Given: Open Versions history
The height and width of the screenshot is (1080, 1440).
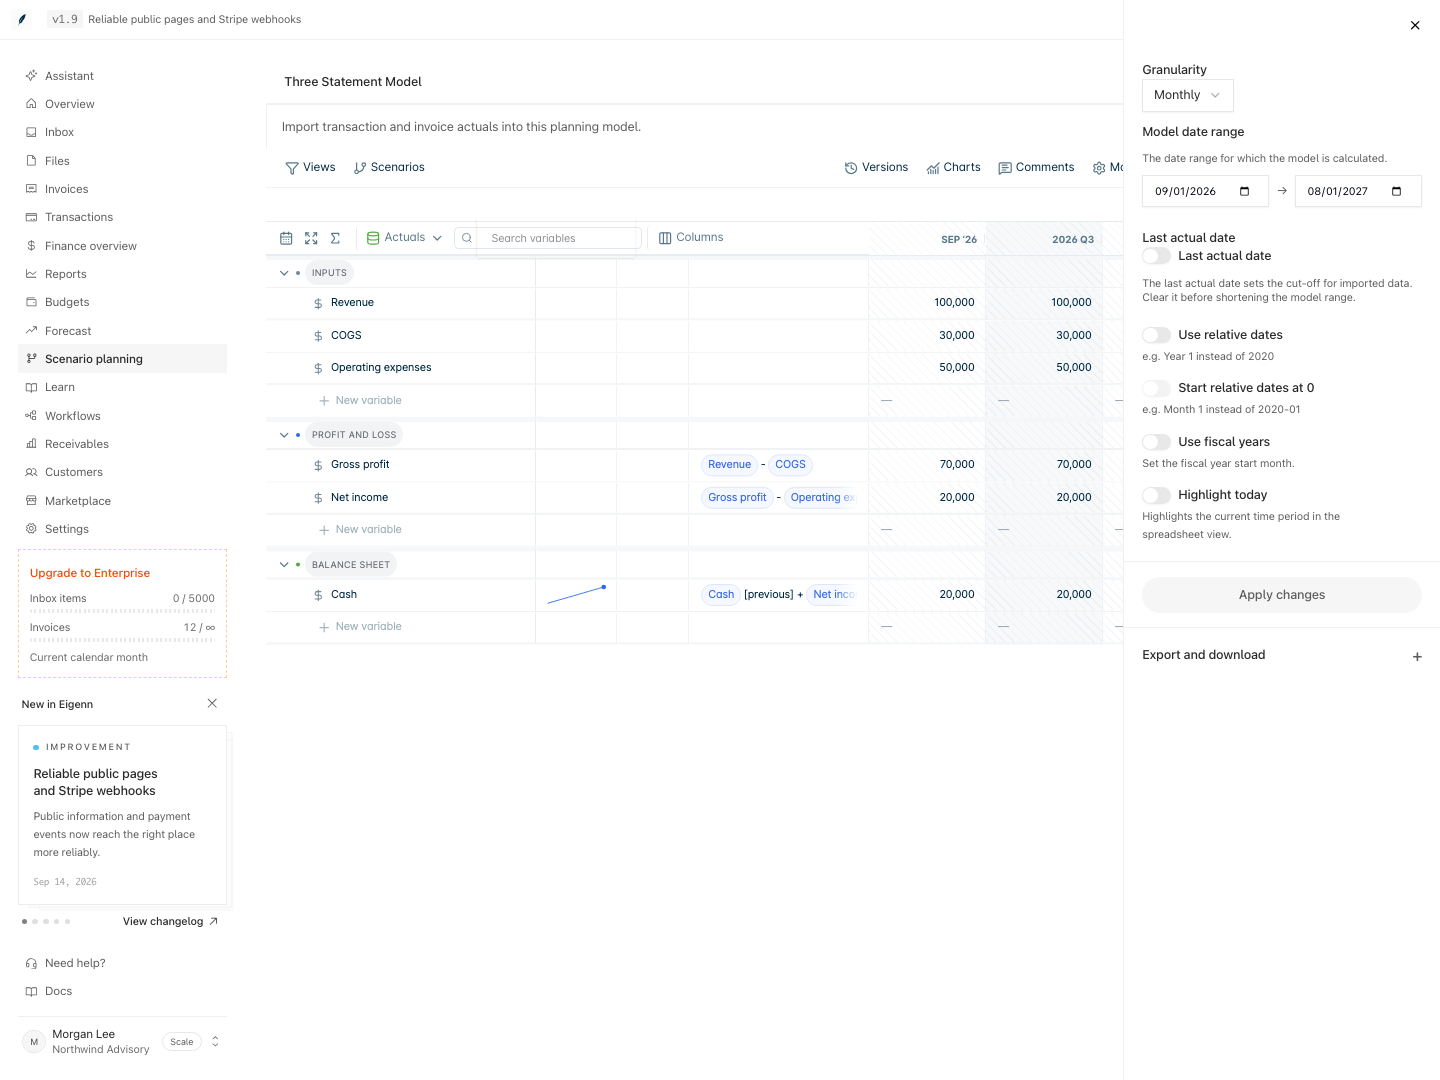Looking at the screenshot, I should tap(877, 168).
